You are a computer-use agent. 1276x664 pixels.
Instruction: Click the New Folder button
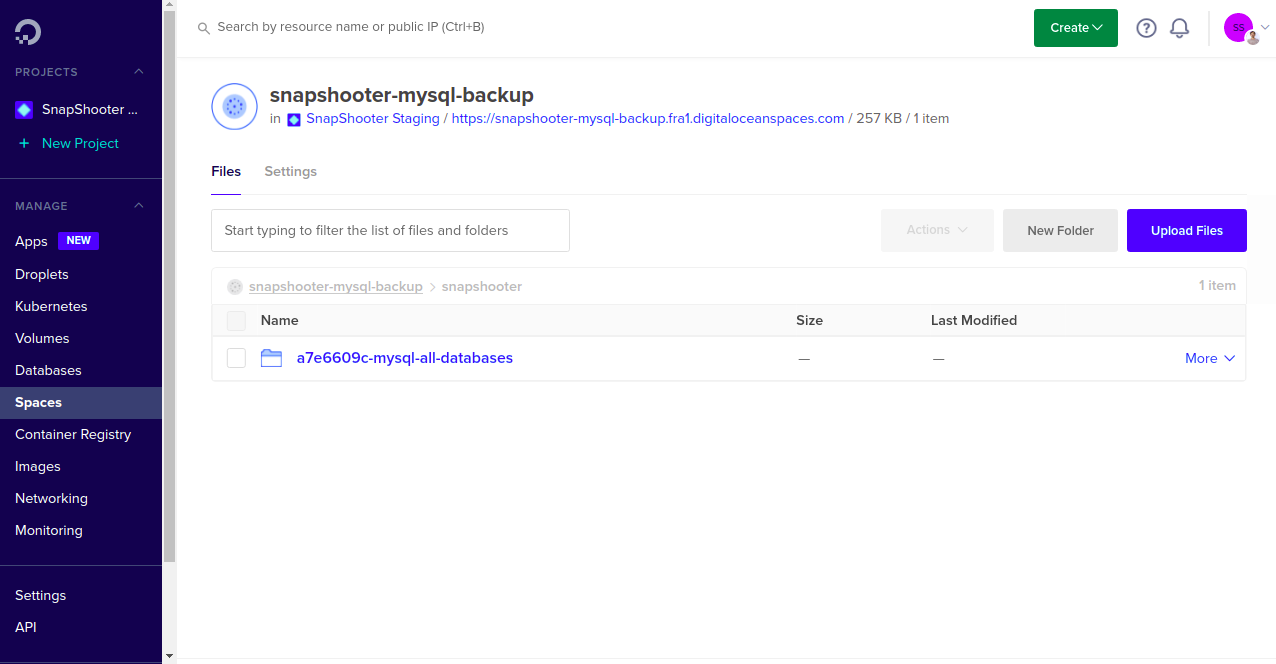[x=1060, y=230]
